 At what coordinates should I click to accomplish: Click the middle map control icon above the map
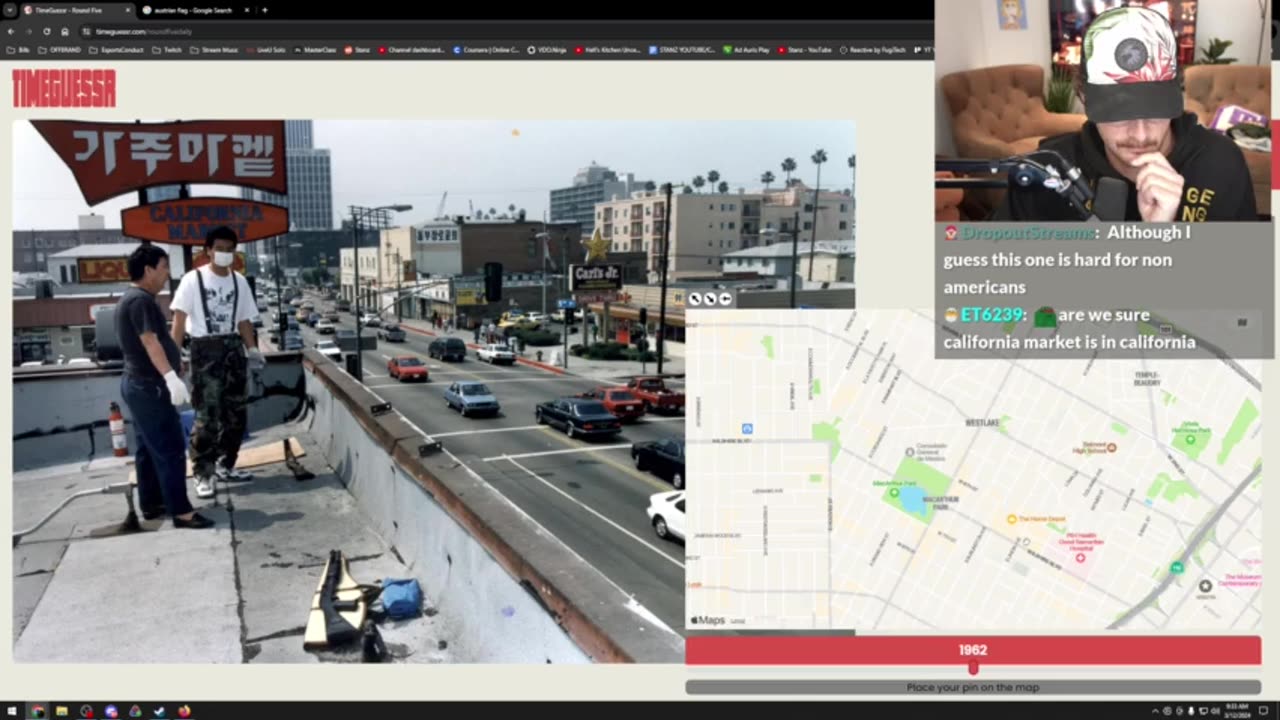coord(710,299)
